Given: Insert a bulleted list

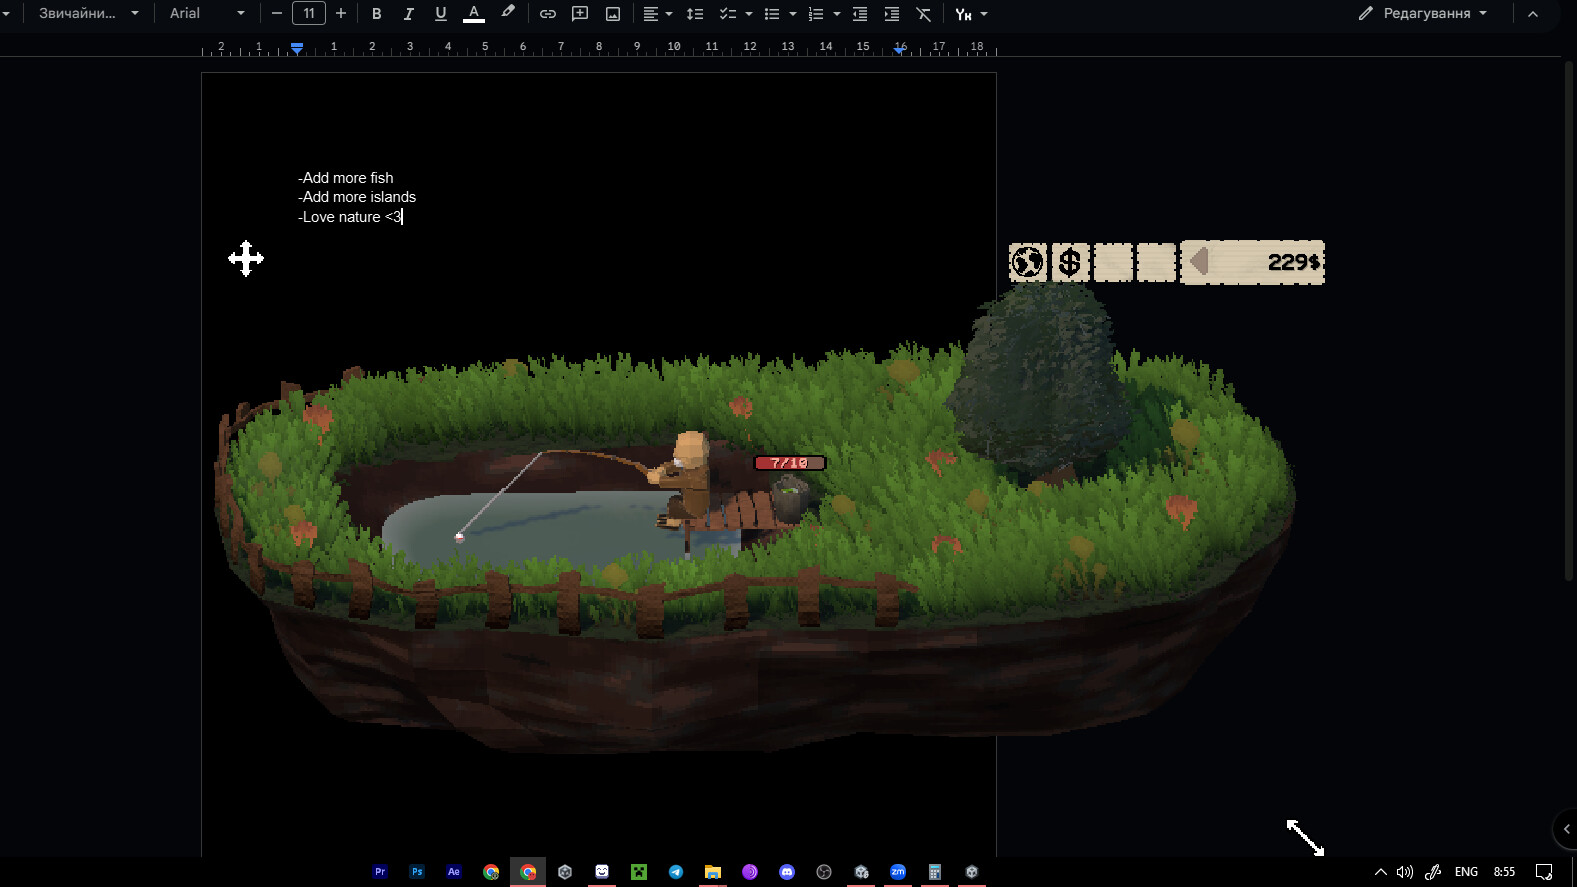Looking at the screenshot, I should click(771, 14).
